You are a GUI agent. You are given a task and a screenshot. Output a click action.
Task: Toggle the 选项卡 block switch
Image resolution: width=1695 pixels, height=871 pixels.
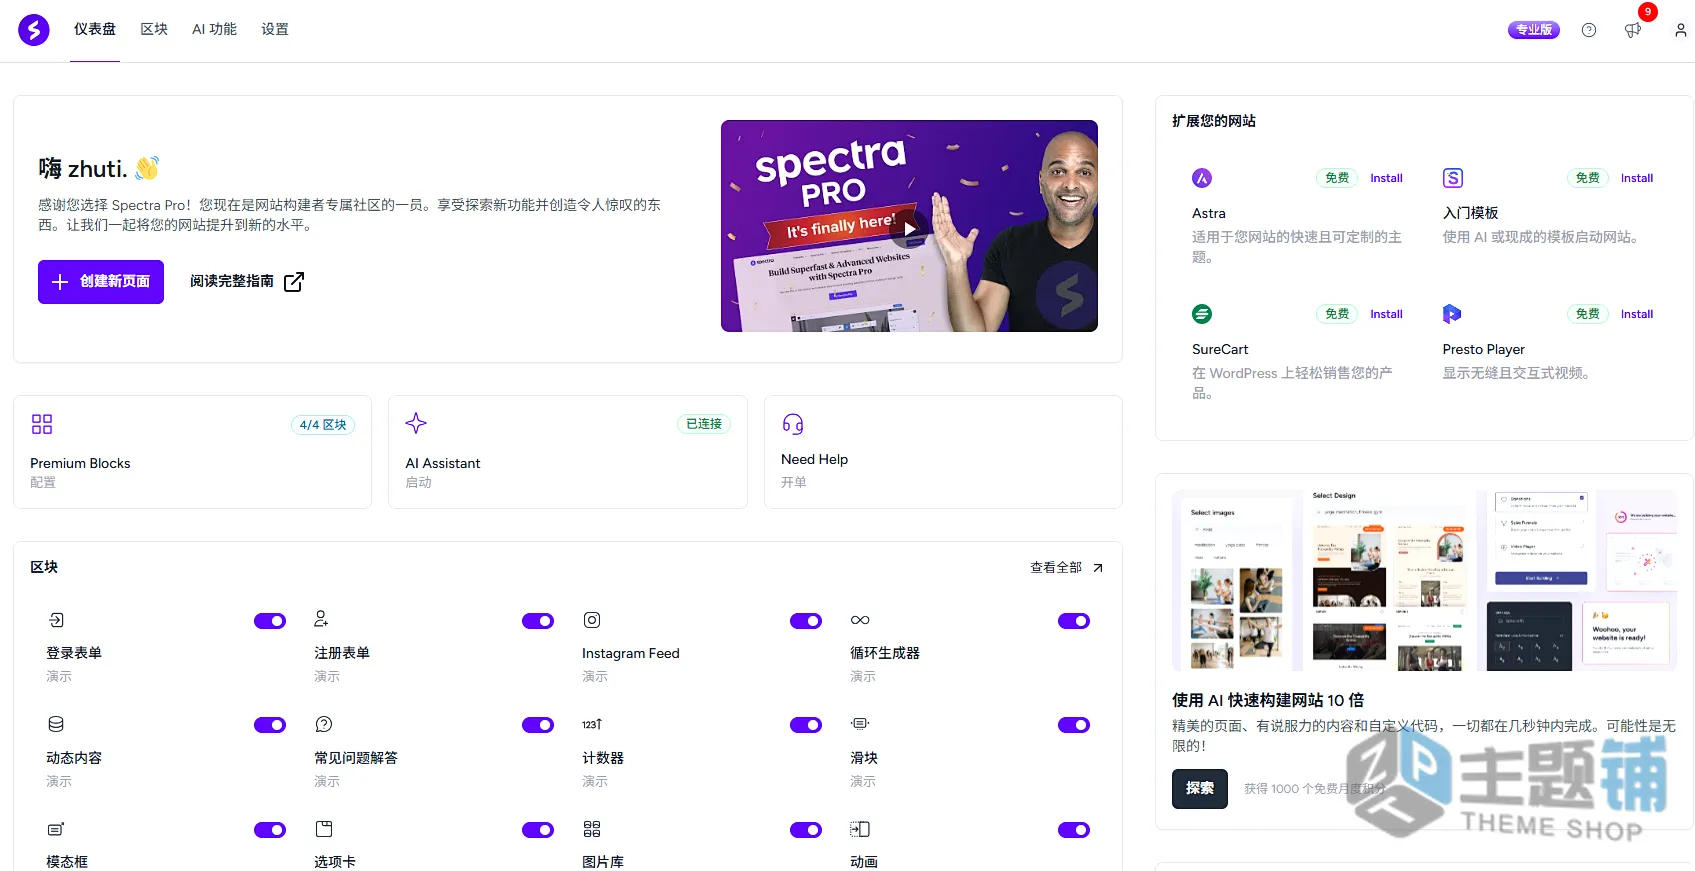pyautogui.click(x=538, y=830)
